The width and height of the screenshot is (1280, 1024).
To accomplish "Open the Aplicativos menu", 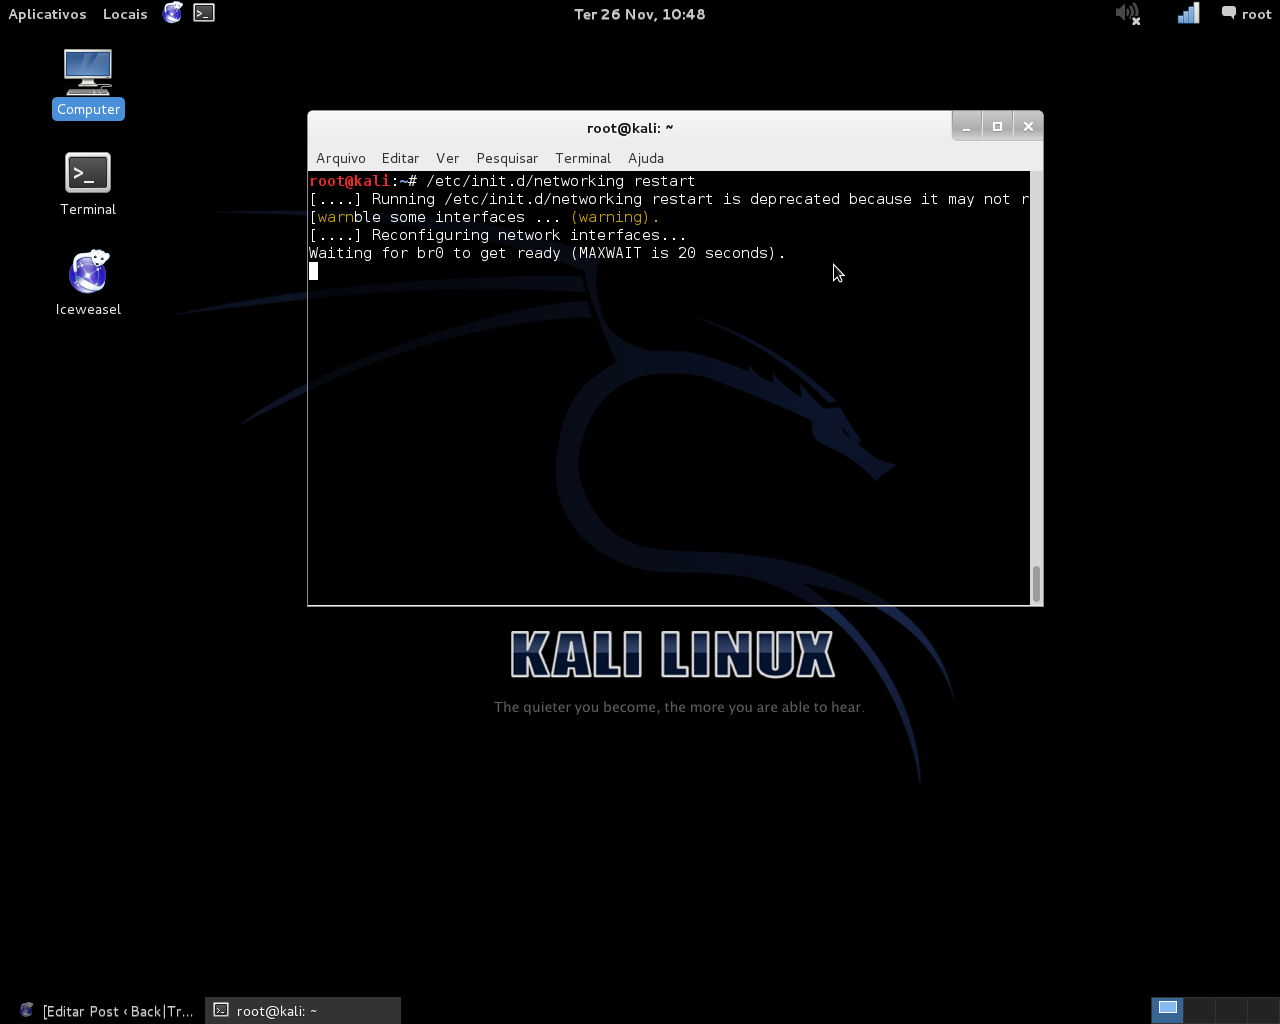I will click(47, 14).
